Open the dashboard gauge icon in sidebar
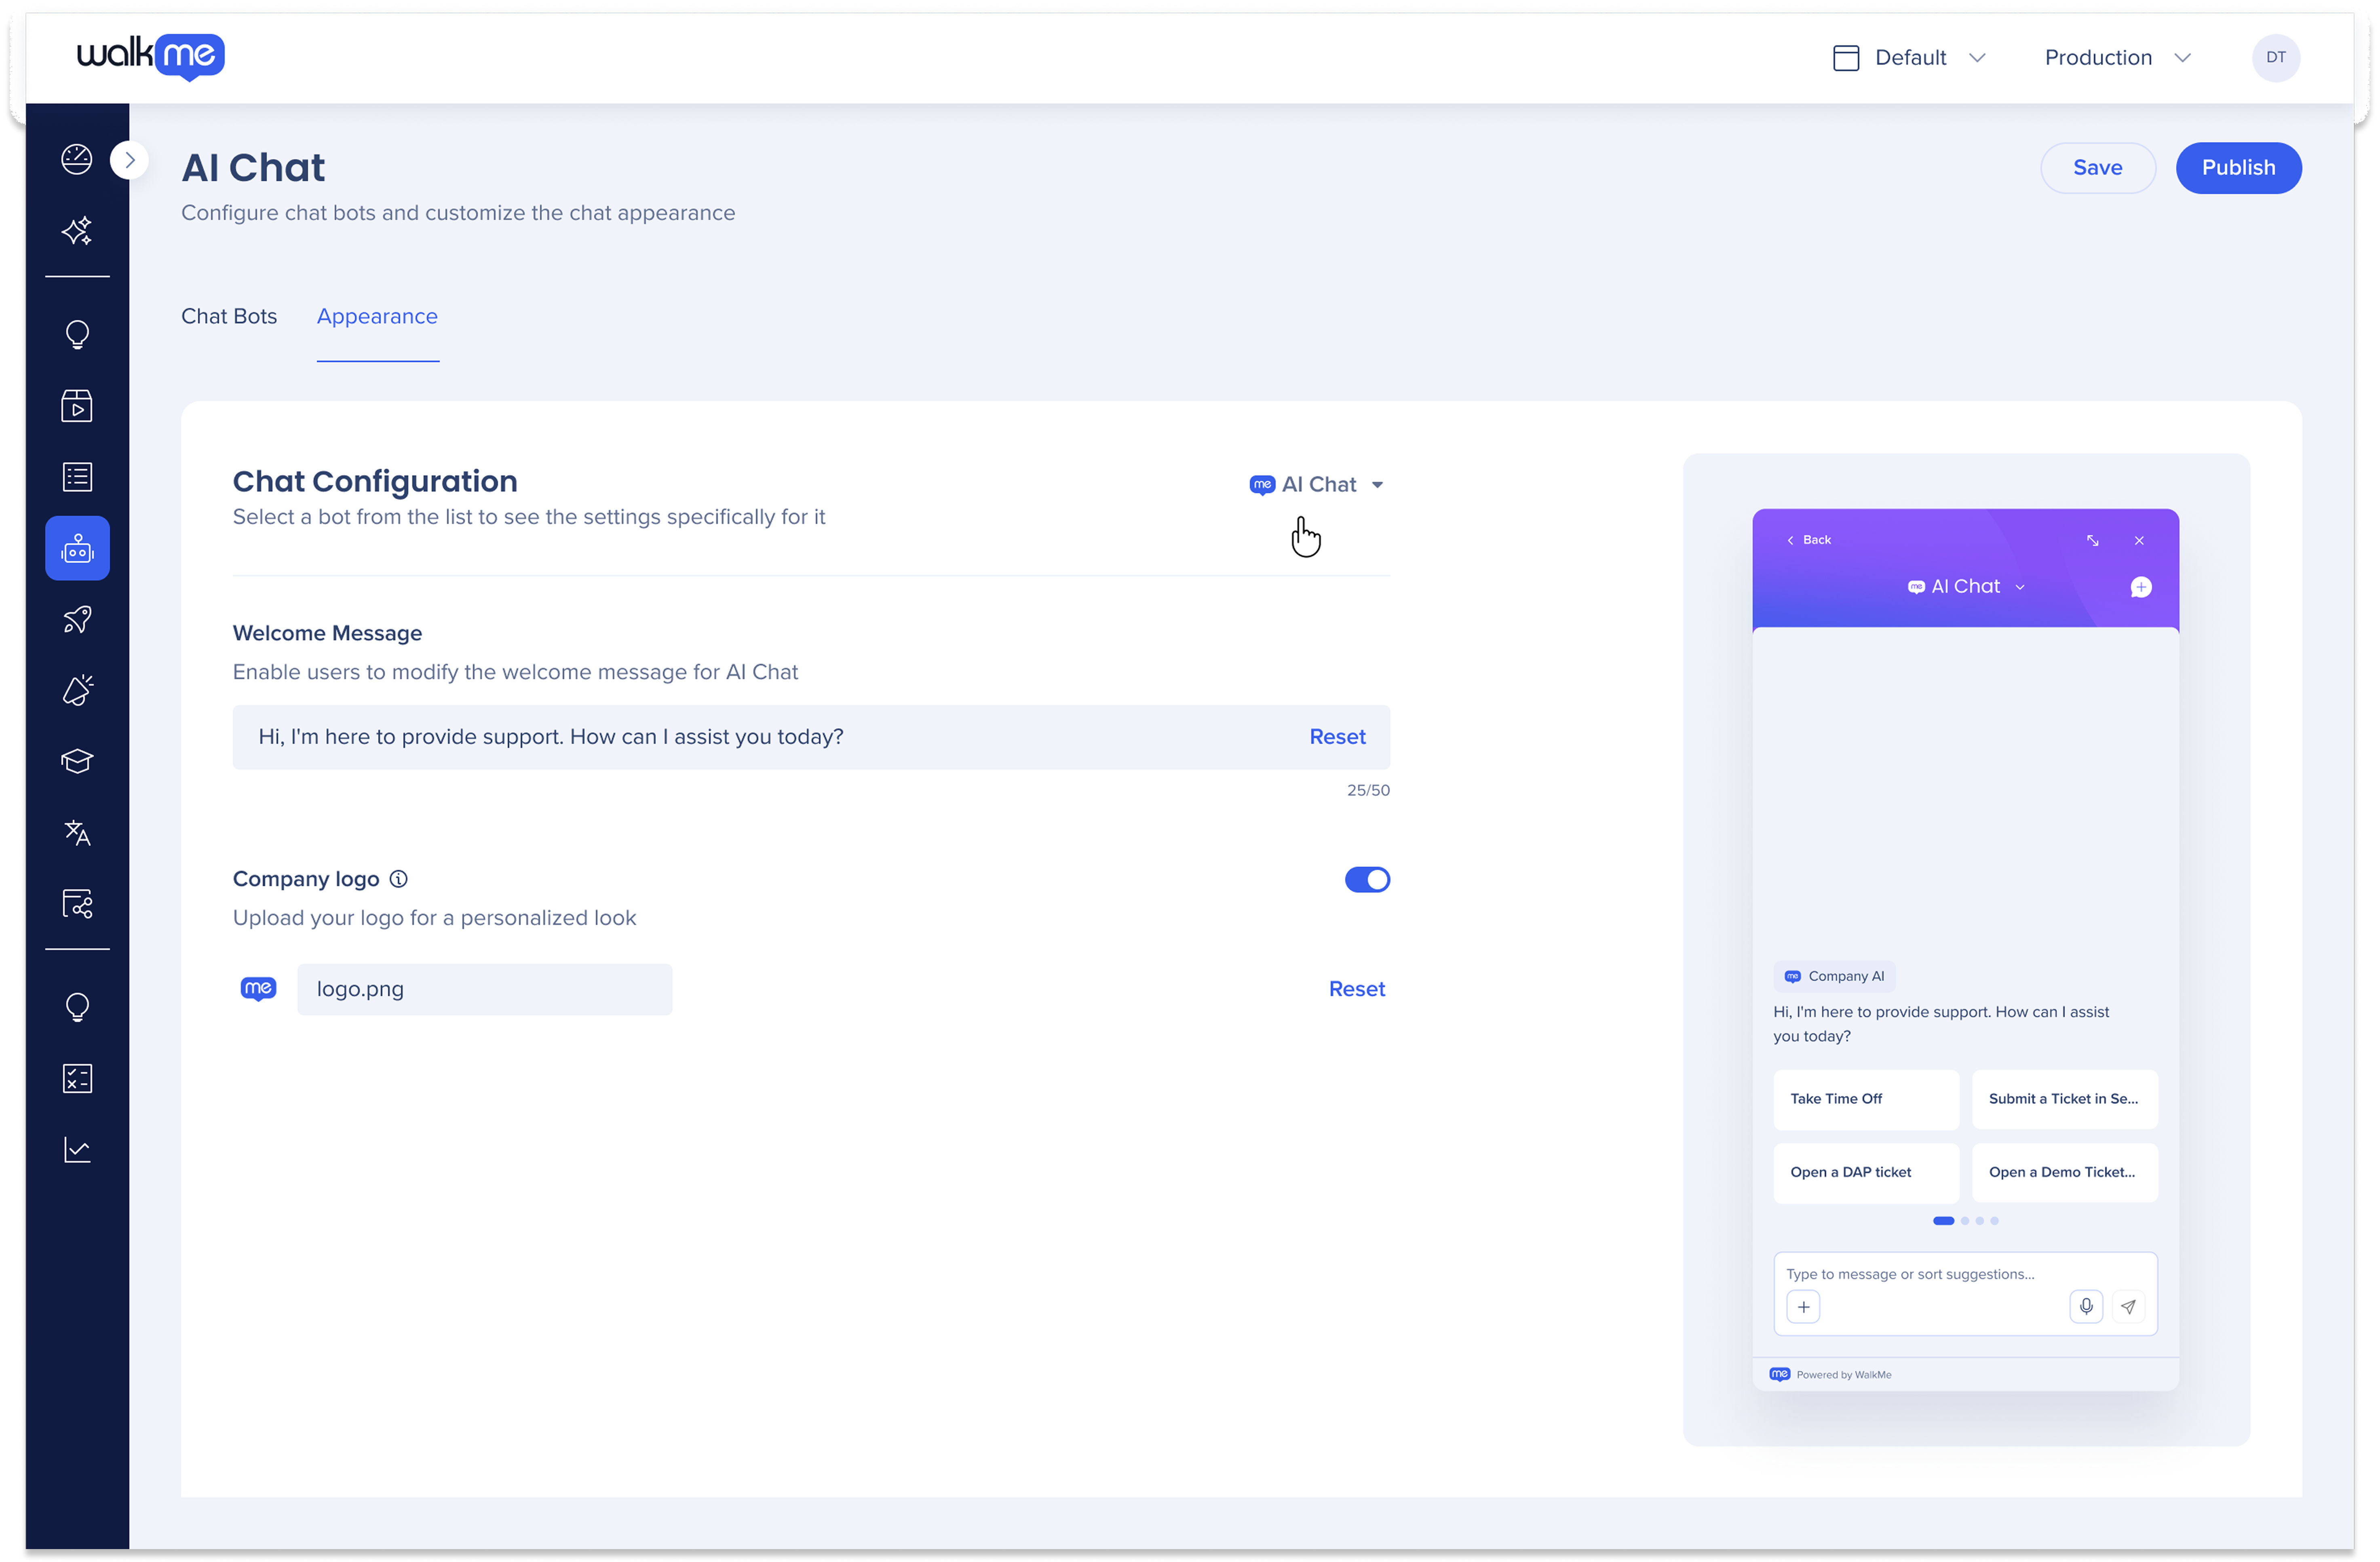The height and width of the screenshot is (1562, 2380). tap(77, 159)
